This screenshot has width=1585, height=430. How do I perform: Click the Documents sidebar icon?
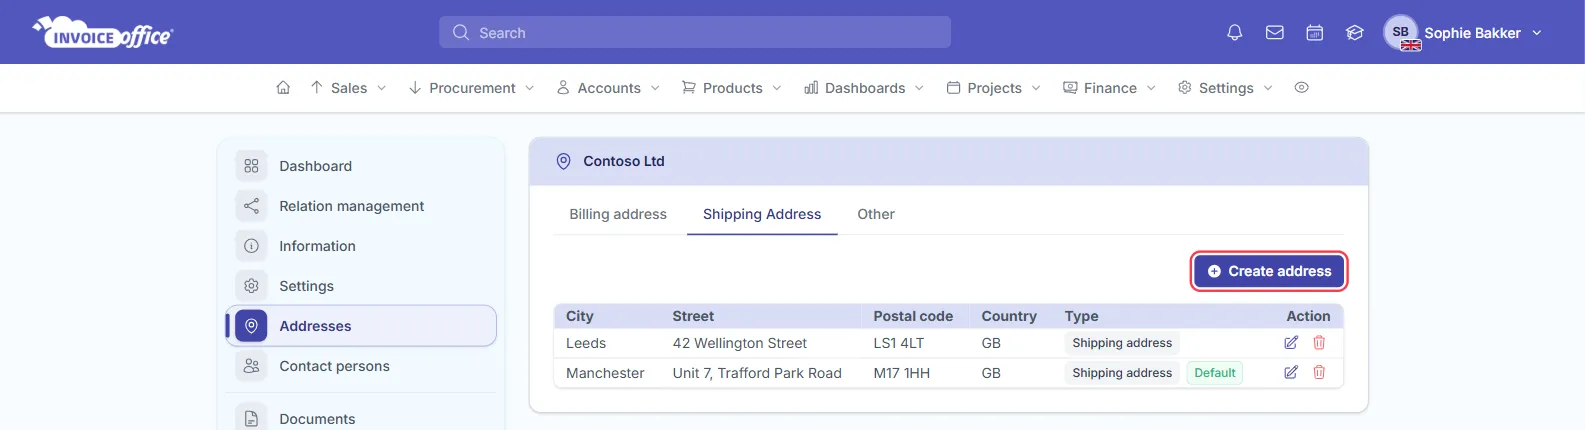tap(251, 418)
